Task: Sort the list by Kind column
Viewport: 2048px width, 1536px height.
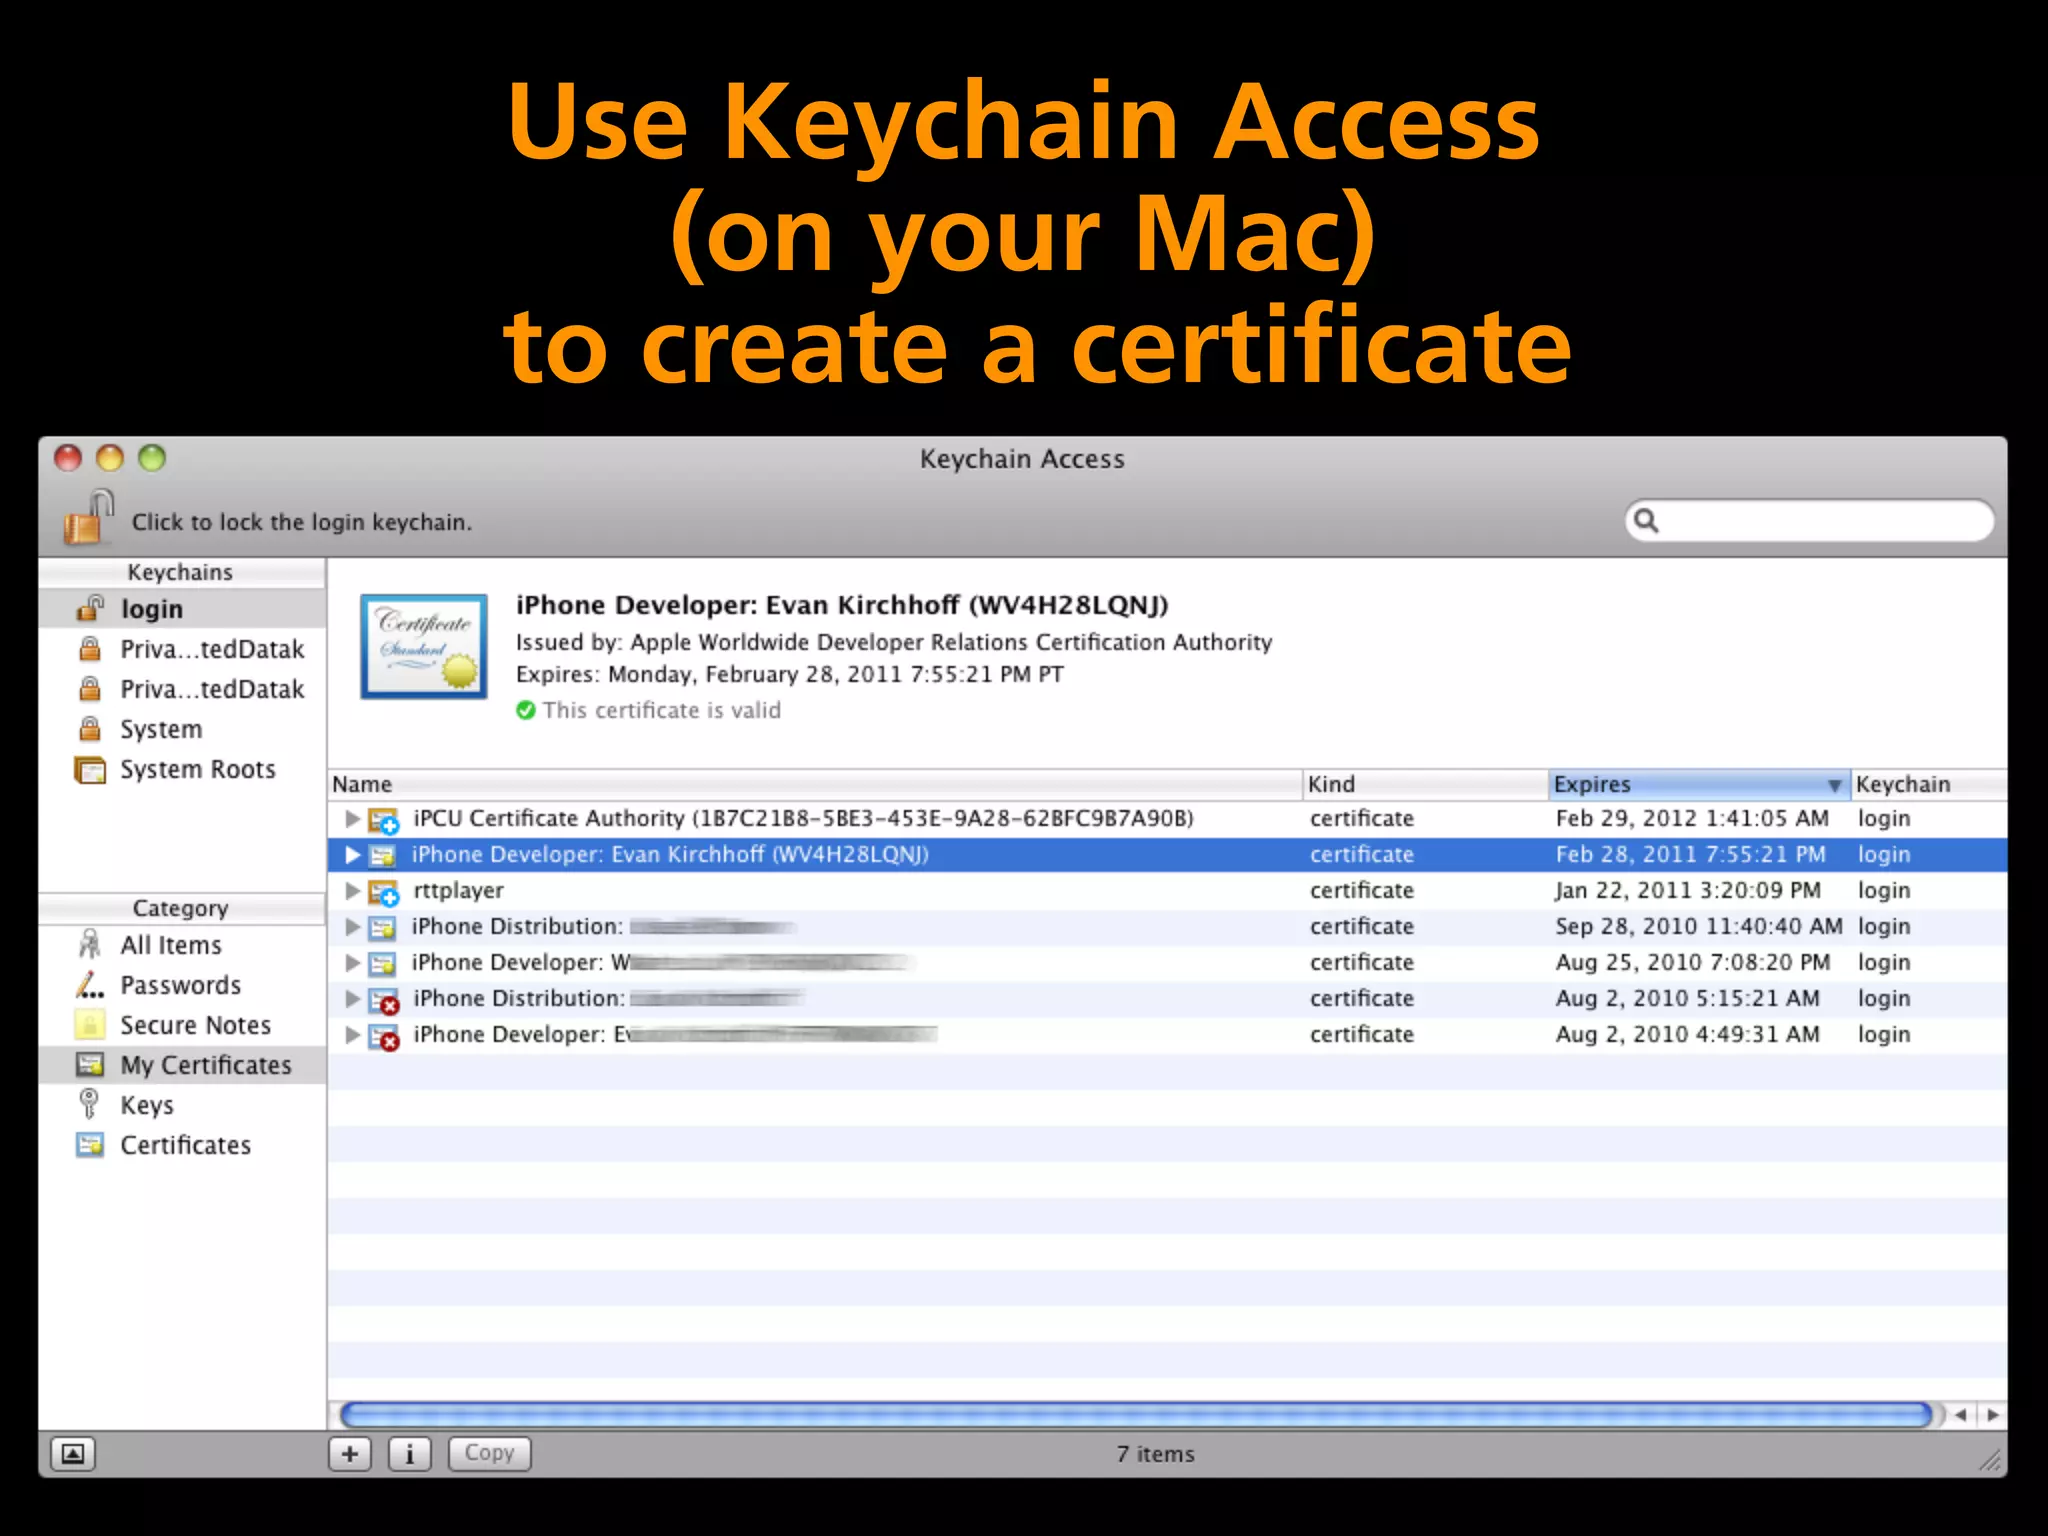Action: click(x=1425, y=784)
